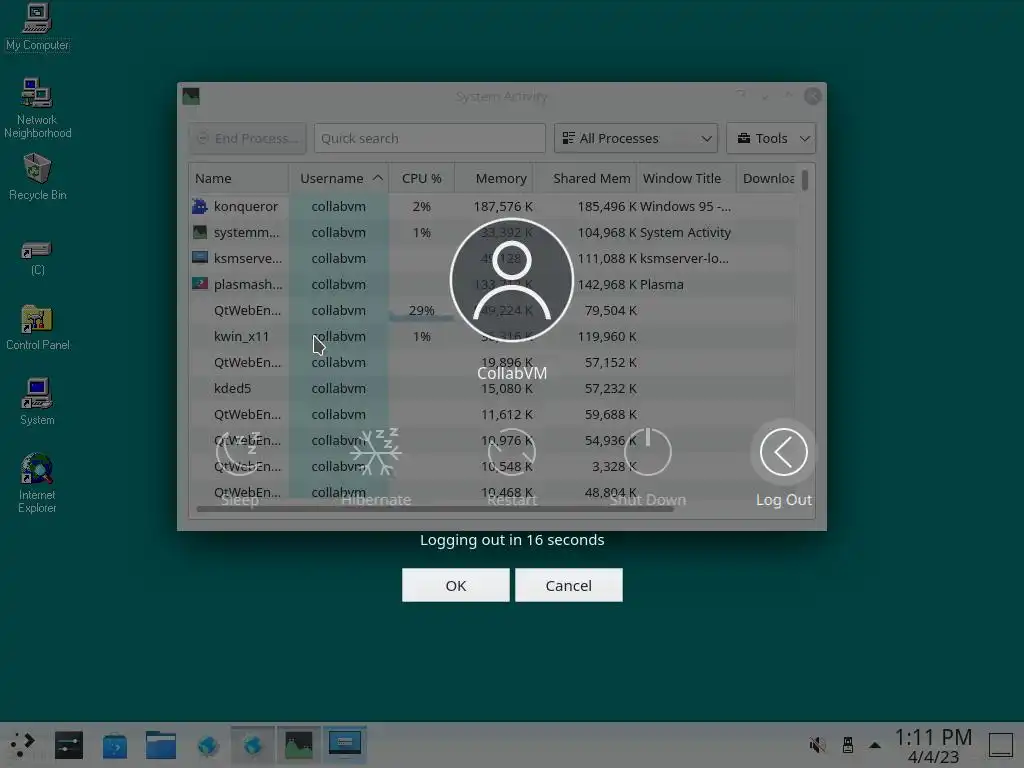
Task: Open the All Processes filter dropdown
Action: pyautogui.click(x=636, y=138)
